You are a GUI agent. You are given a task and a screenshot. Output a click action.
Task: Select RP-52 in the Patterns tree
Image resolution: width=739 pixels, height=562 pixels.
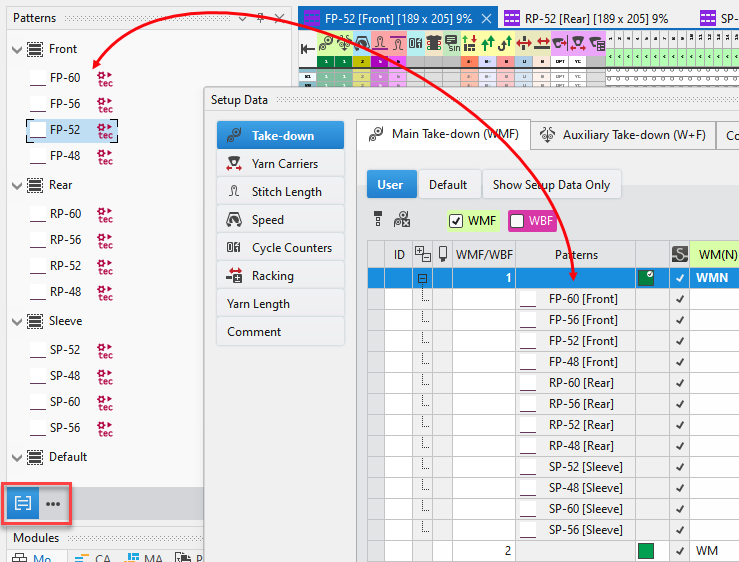click(65, 266)
